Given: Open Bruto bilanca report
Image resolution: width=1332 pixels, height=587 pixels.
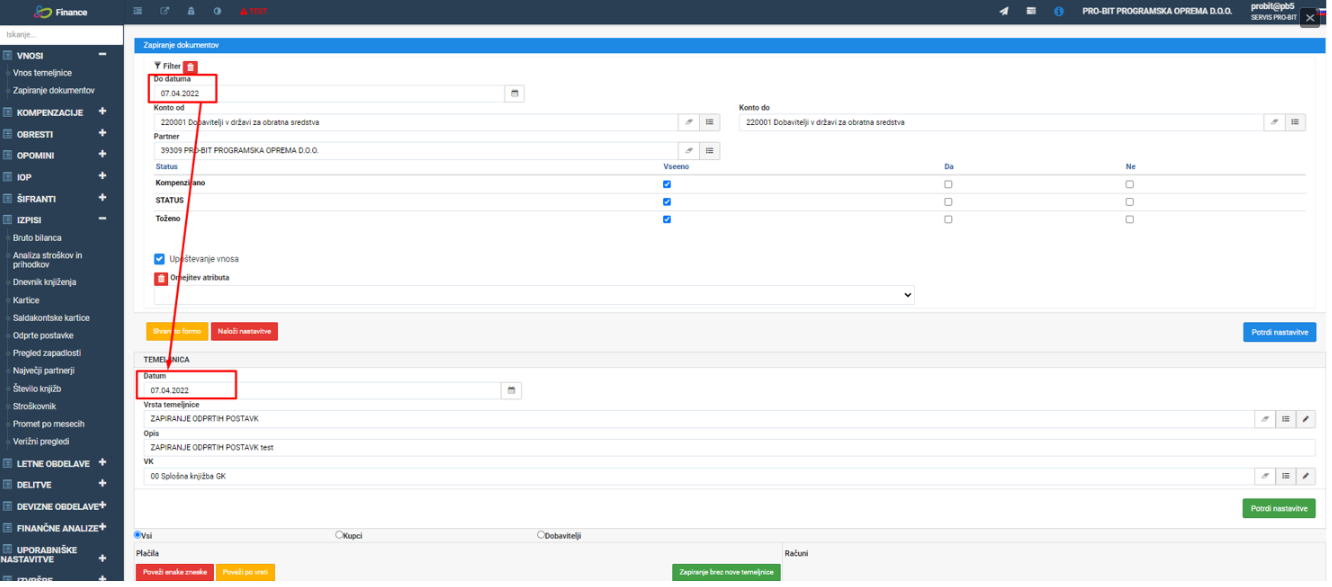Looking at the screenshot, I should (37, 238).
